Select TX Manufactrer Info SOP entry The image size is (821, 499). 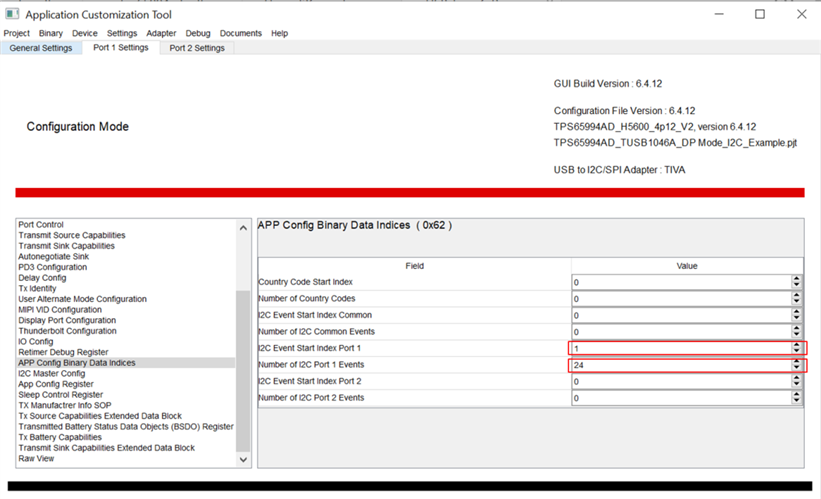click(x=65, y=405)
